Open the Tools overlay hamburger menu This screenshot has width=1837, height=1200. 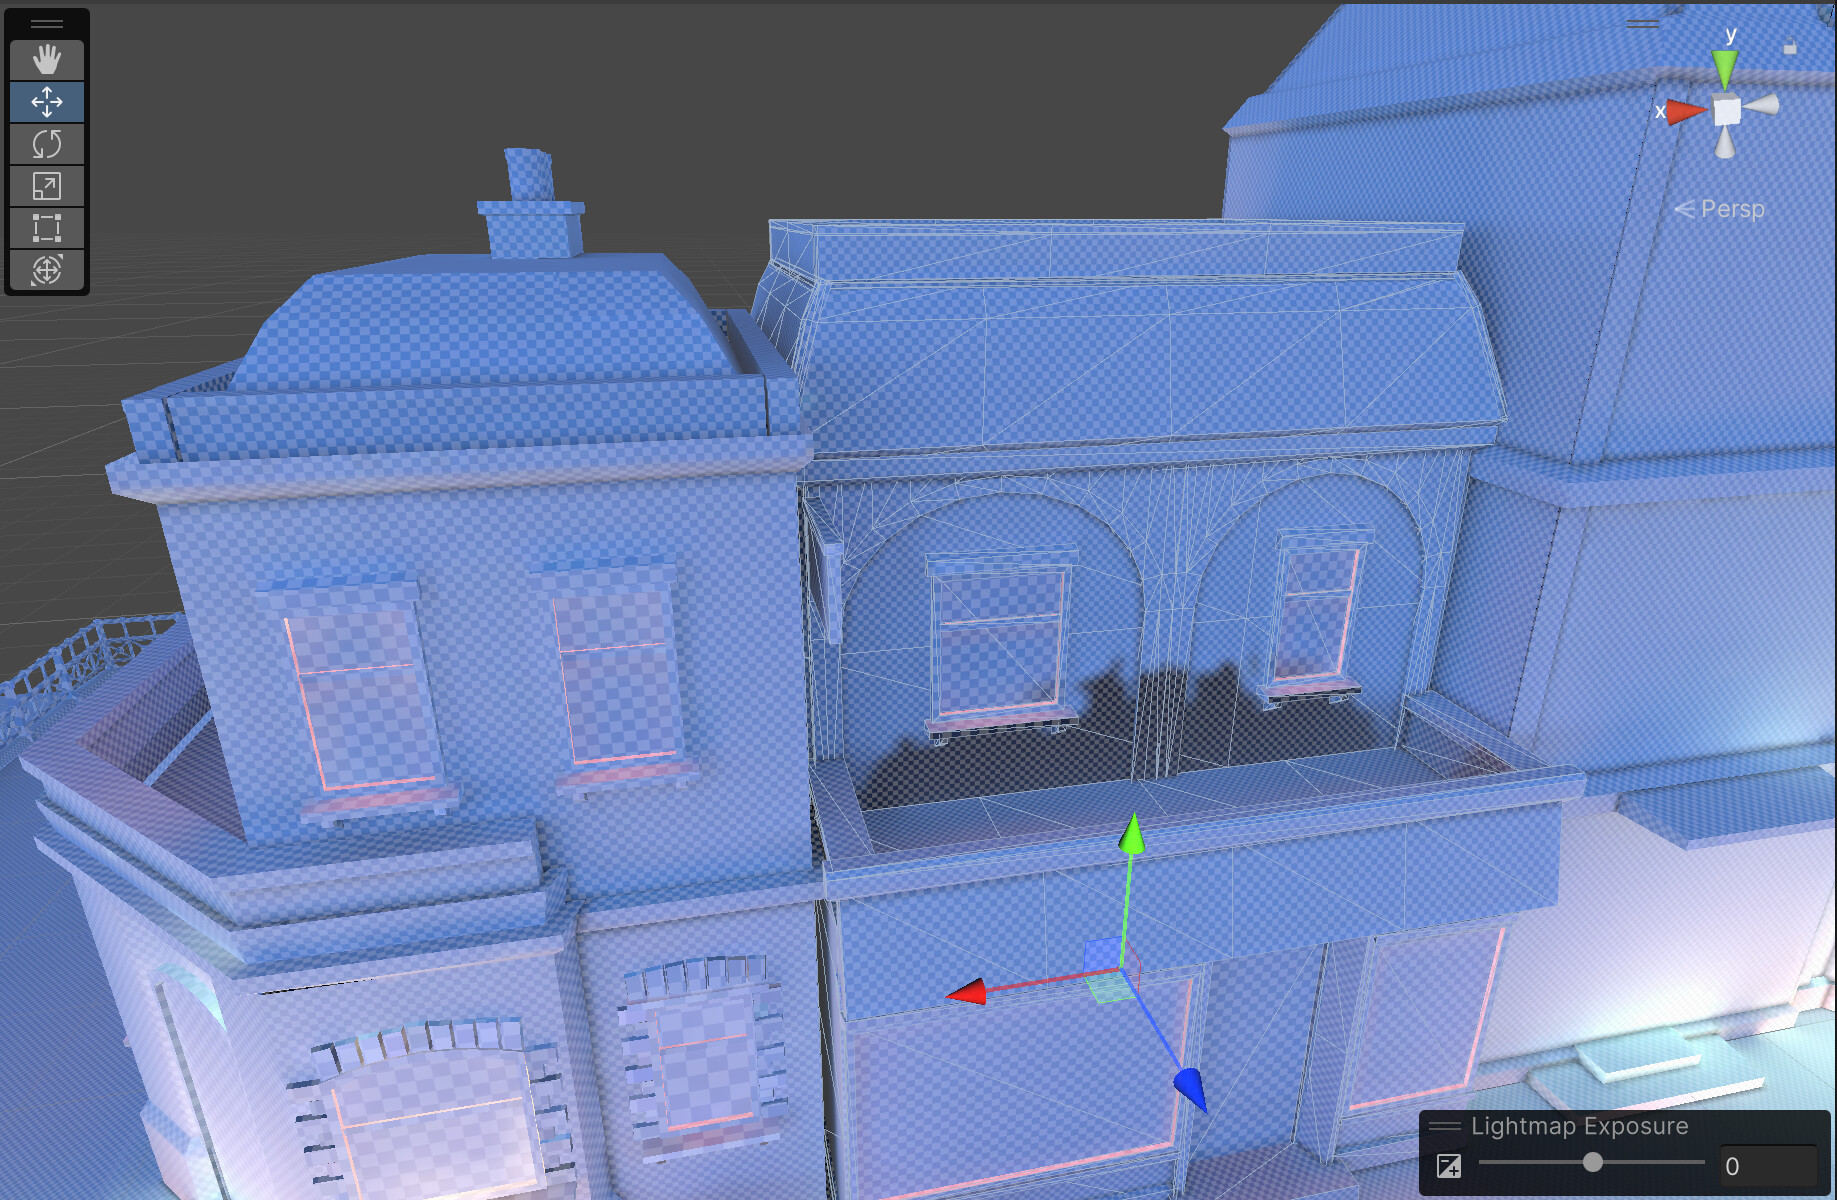pos(46,22)
